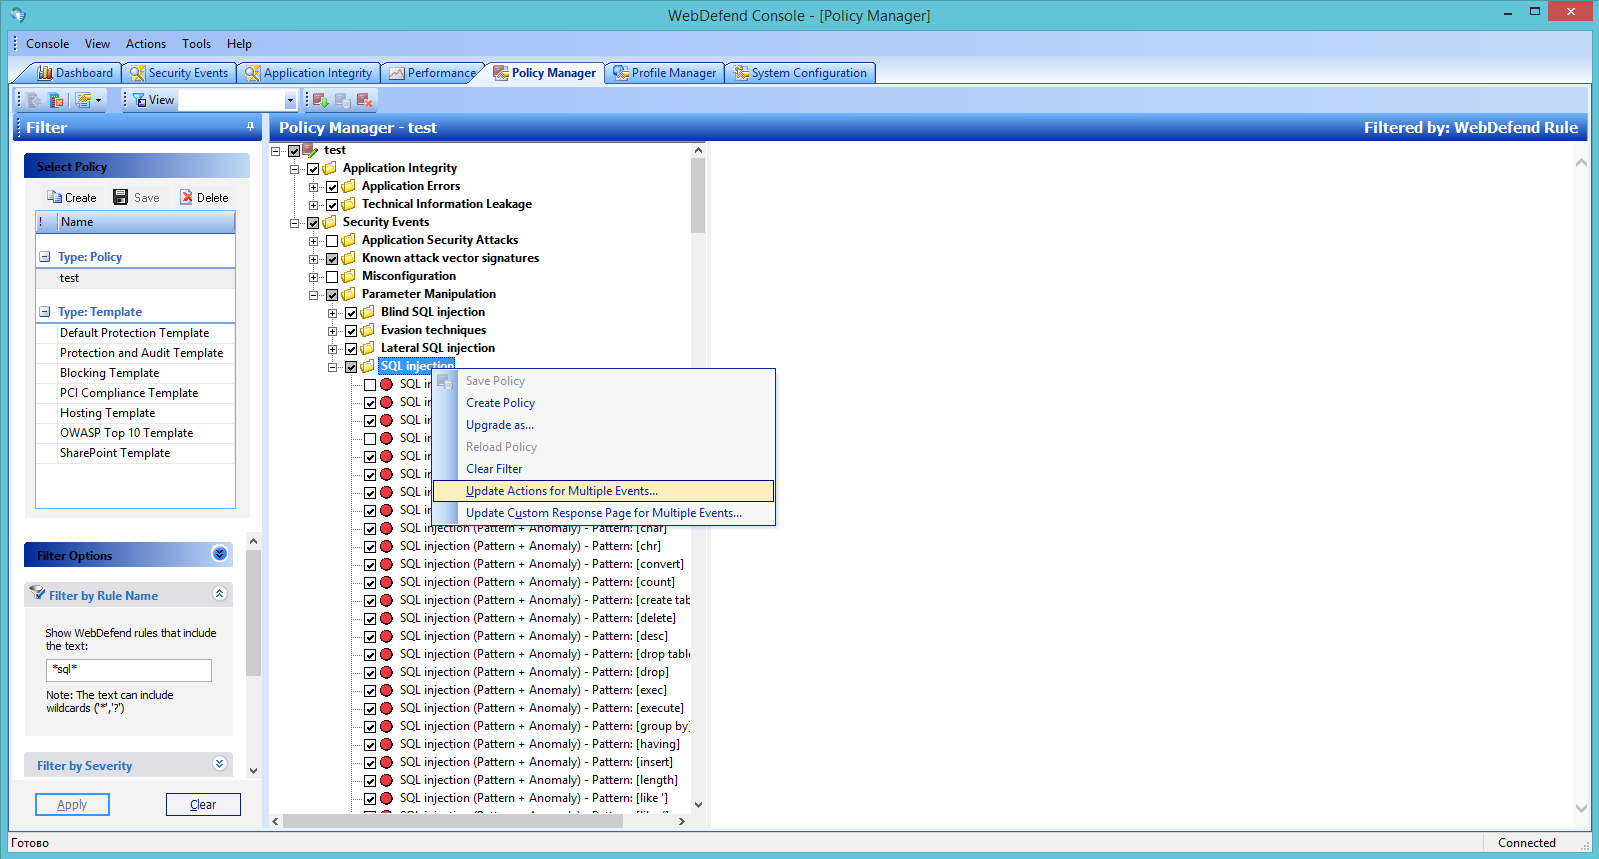Viewport: 1599px width, 859px height.
Task: Collapse the test root tree node
Action: 275,151
